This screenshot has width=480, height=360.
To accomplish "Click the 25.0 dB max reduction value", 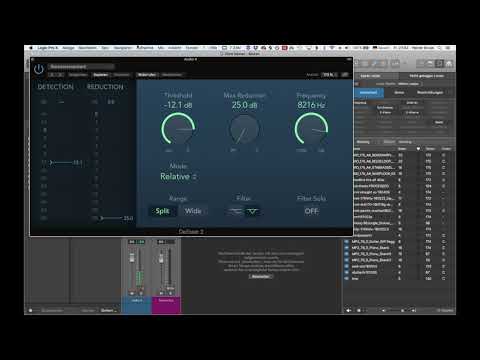I will [244, 105].
